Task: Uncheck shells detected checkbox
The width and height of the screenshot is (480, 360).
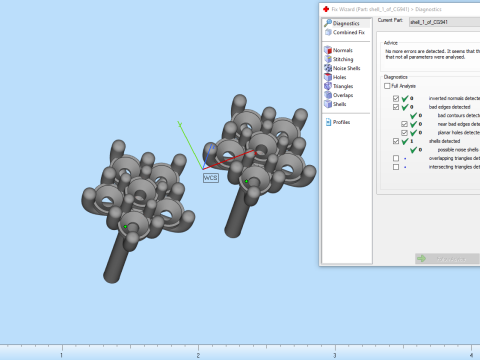Action: click(396, 141)
